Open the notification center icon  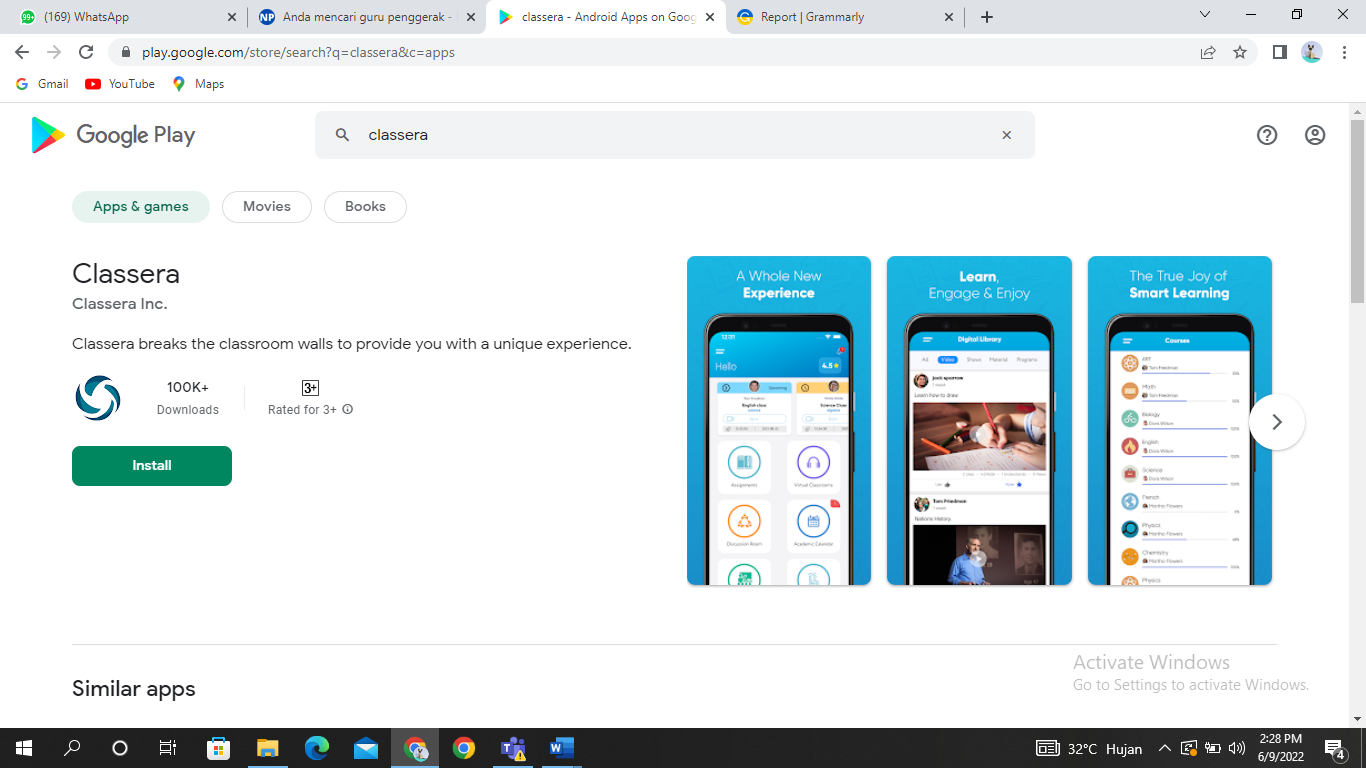1335,748
